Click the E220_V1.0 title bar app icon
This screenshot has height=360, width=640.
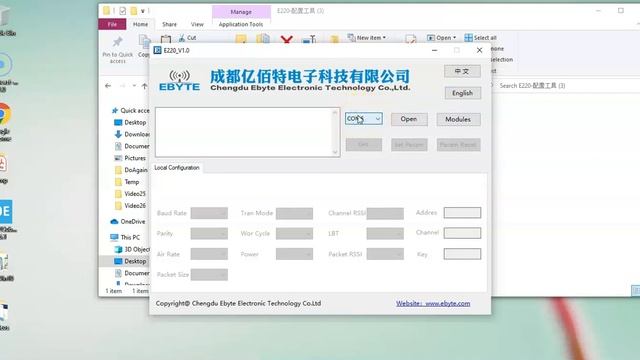click(x=157, y=50)
